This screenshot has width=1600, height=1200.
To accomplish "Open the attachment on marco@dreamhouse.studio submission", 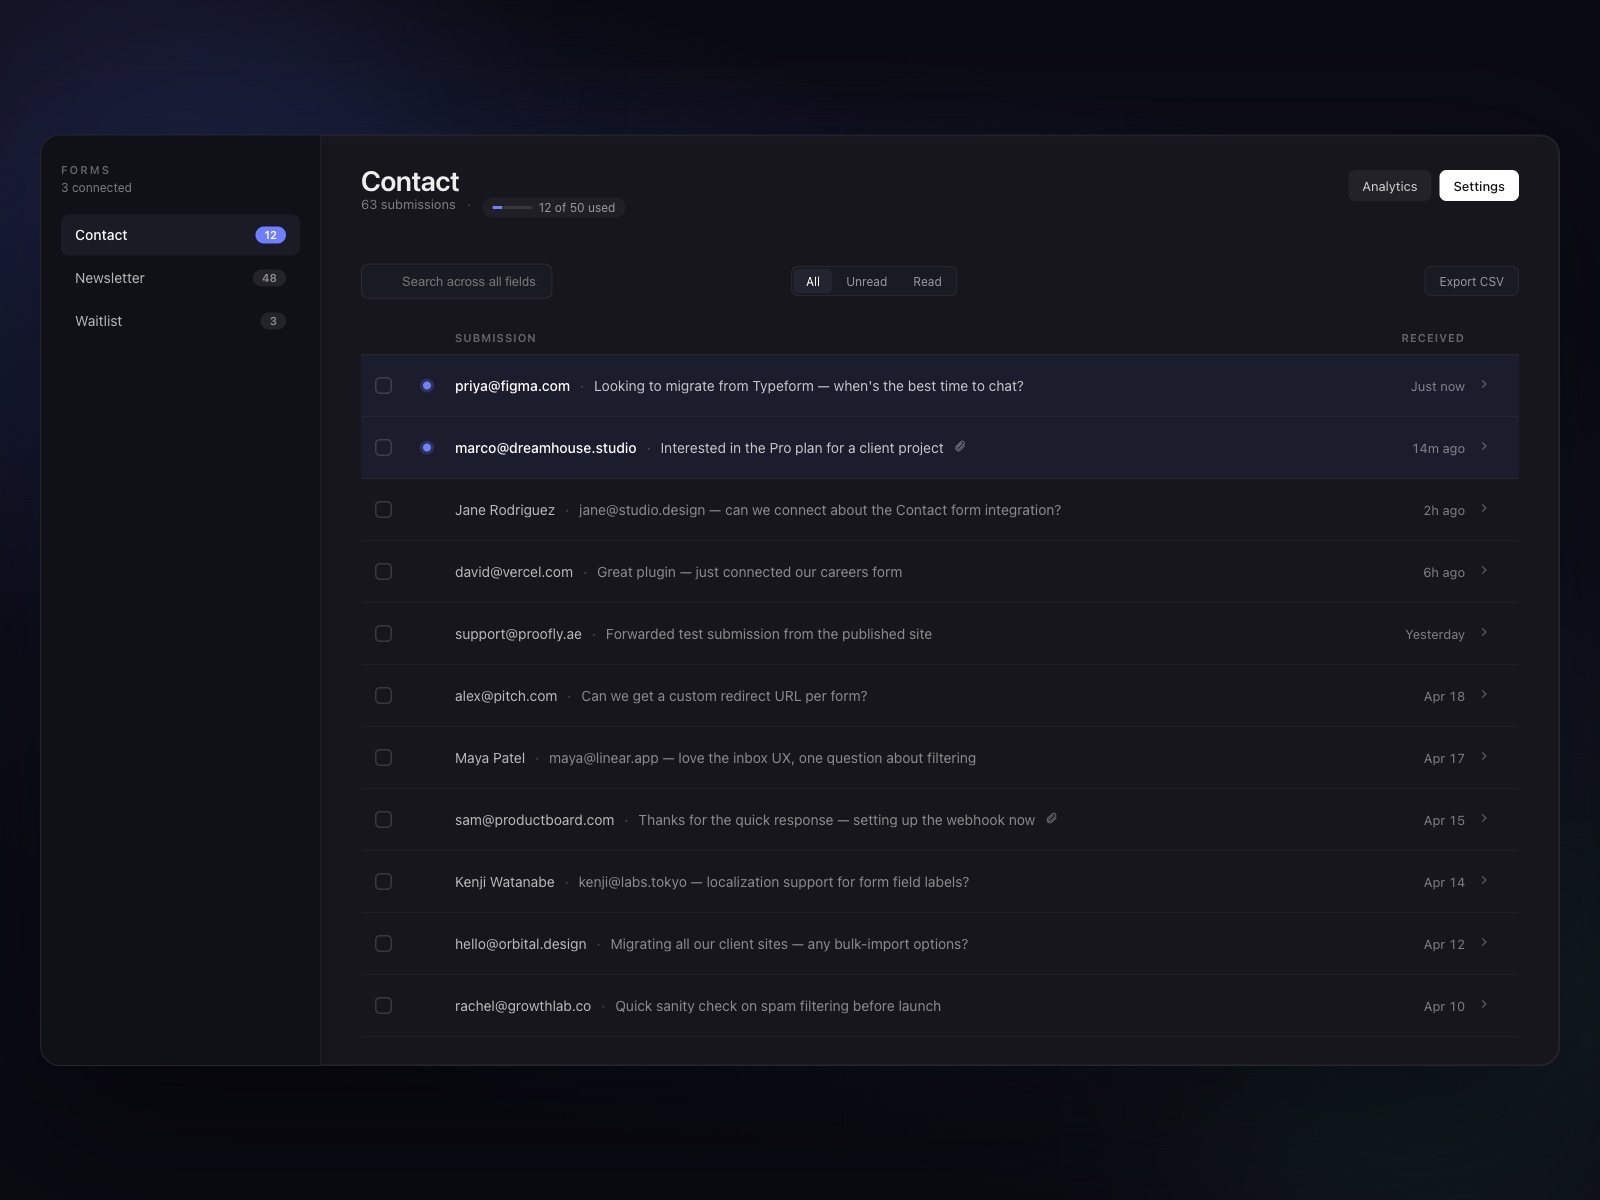I will 961,448.
